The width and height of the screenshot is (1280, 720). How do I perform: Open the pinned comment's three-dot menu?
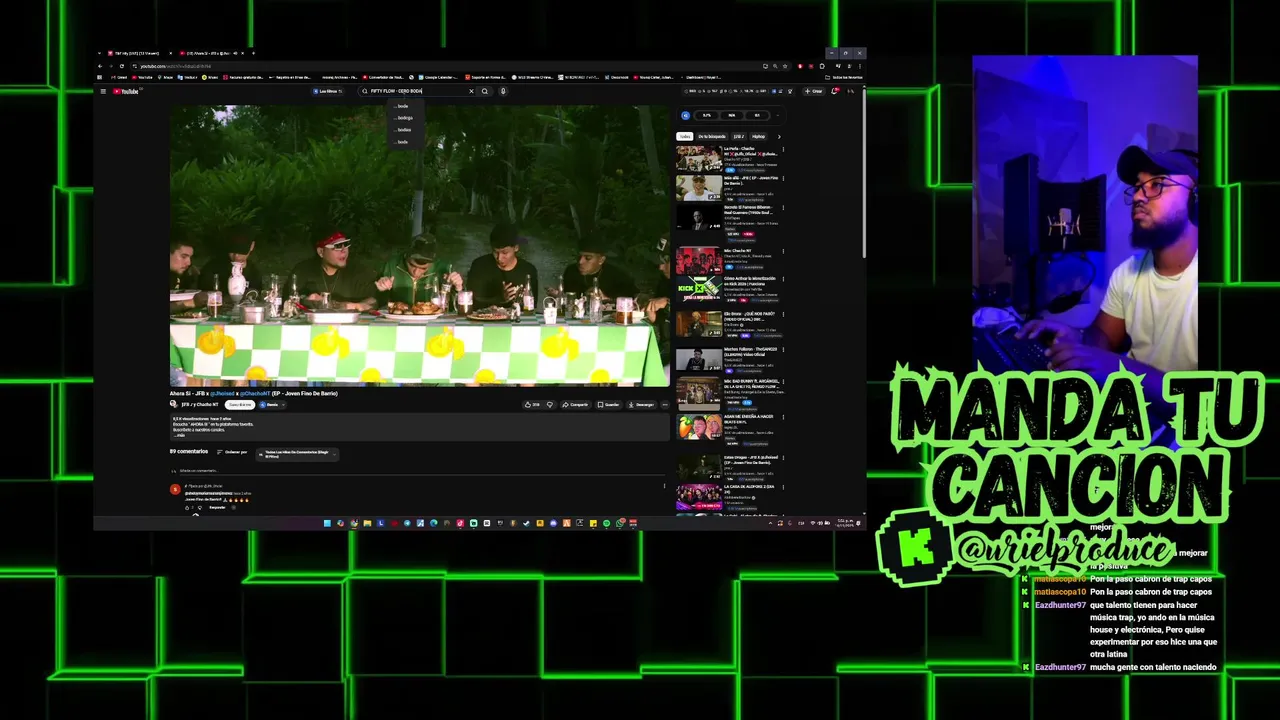point(664,486)
